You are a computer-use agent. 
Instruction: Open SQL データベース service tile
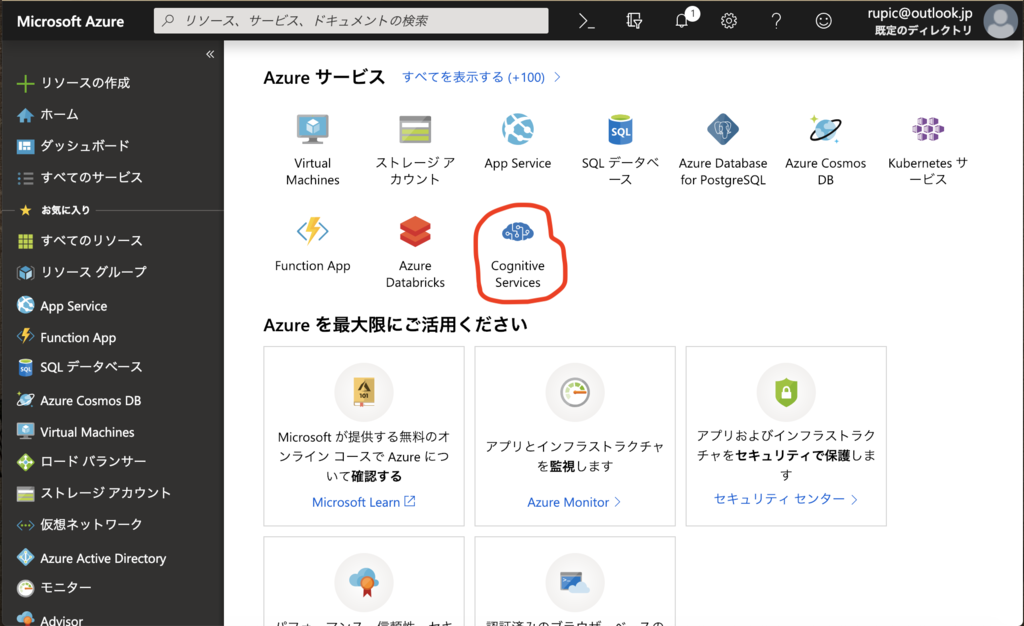click(x=620, y=150)
